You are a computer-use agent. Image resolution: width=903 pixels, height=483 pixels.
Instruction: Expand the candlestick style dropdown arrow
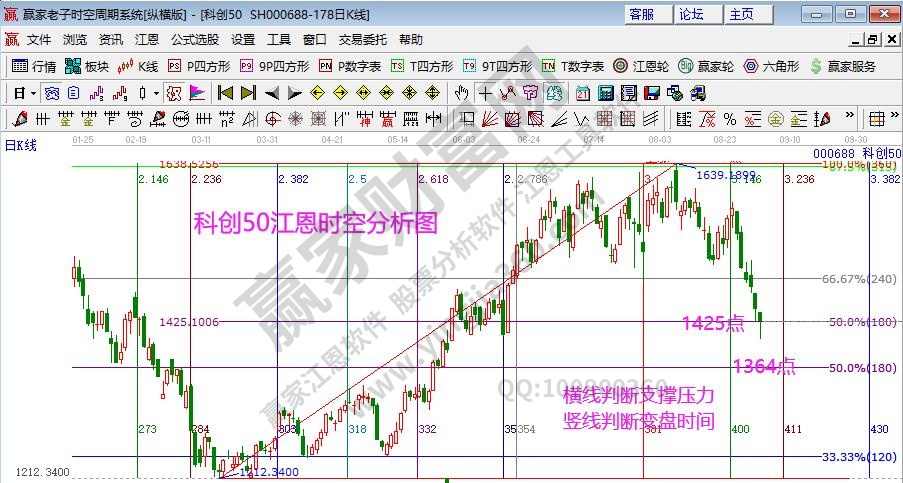[x=155, y=93]
